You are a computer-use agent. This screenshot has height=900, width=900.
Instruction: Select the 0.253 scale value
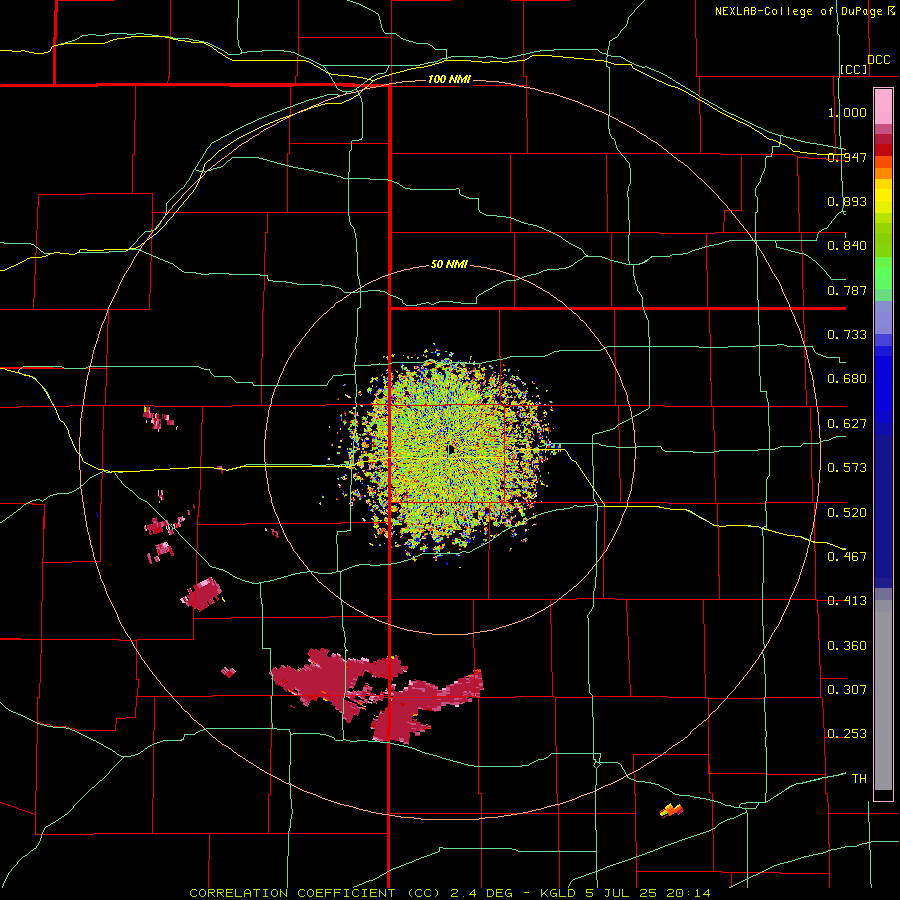pyautogui.click(x=847, y=734)
